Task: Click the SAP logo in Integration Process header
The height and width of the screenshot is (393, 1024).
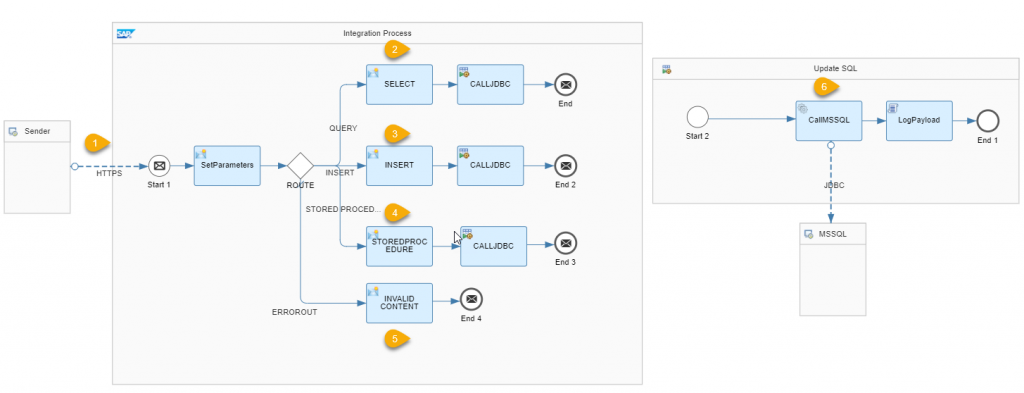Action: [125, 33]
